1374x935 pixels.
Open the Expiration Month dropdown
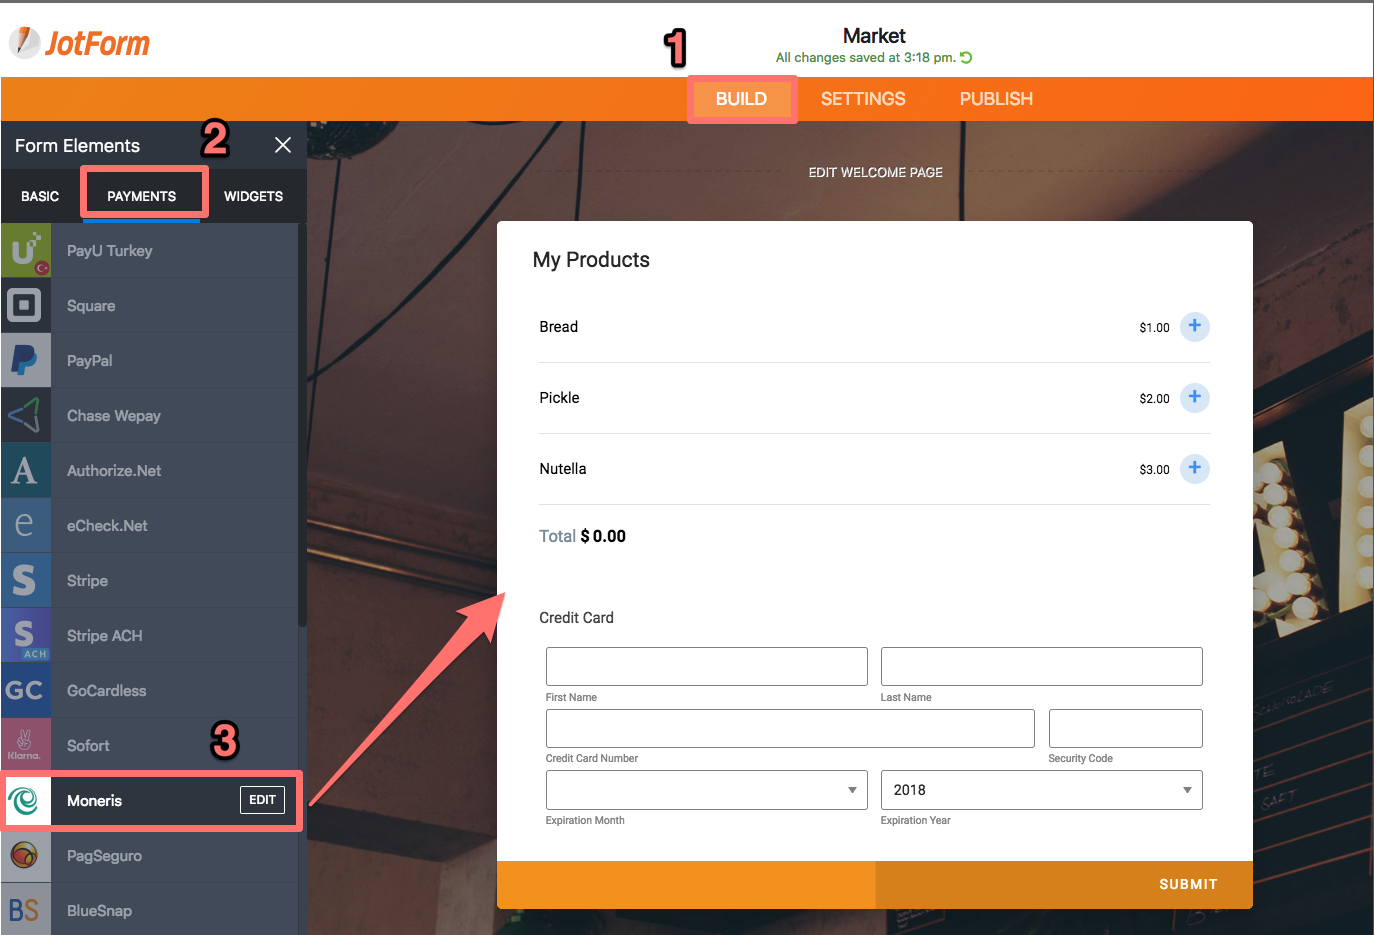[706, 790]
